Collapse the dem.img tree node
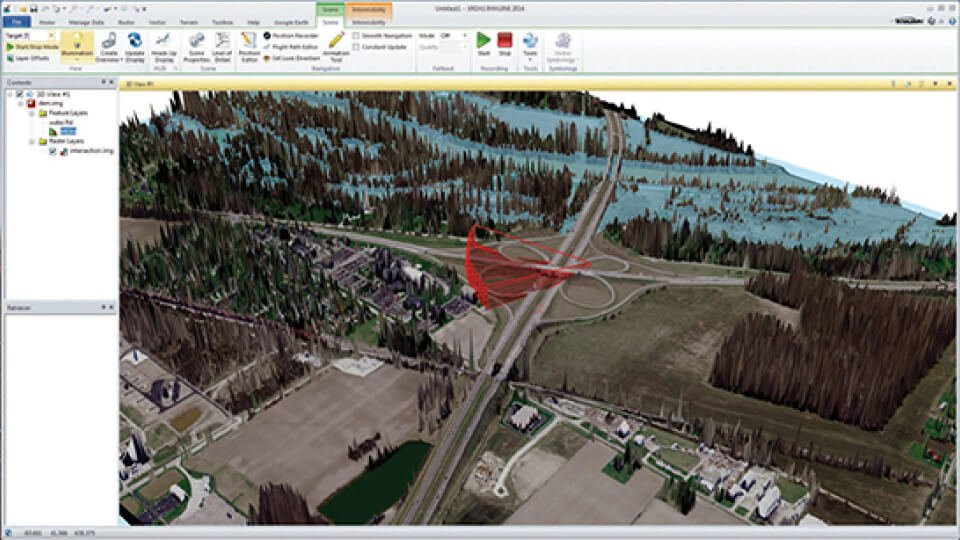The height and width of the screenshot is (540, 960). (x=21, y=103)
